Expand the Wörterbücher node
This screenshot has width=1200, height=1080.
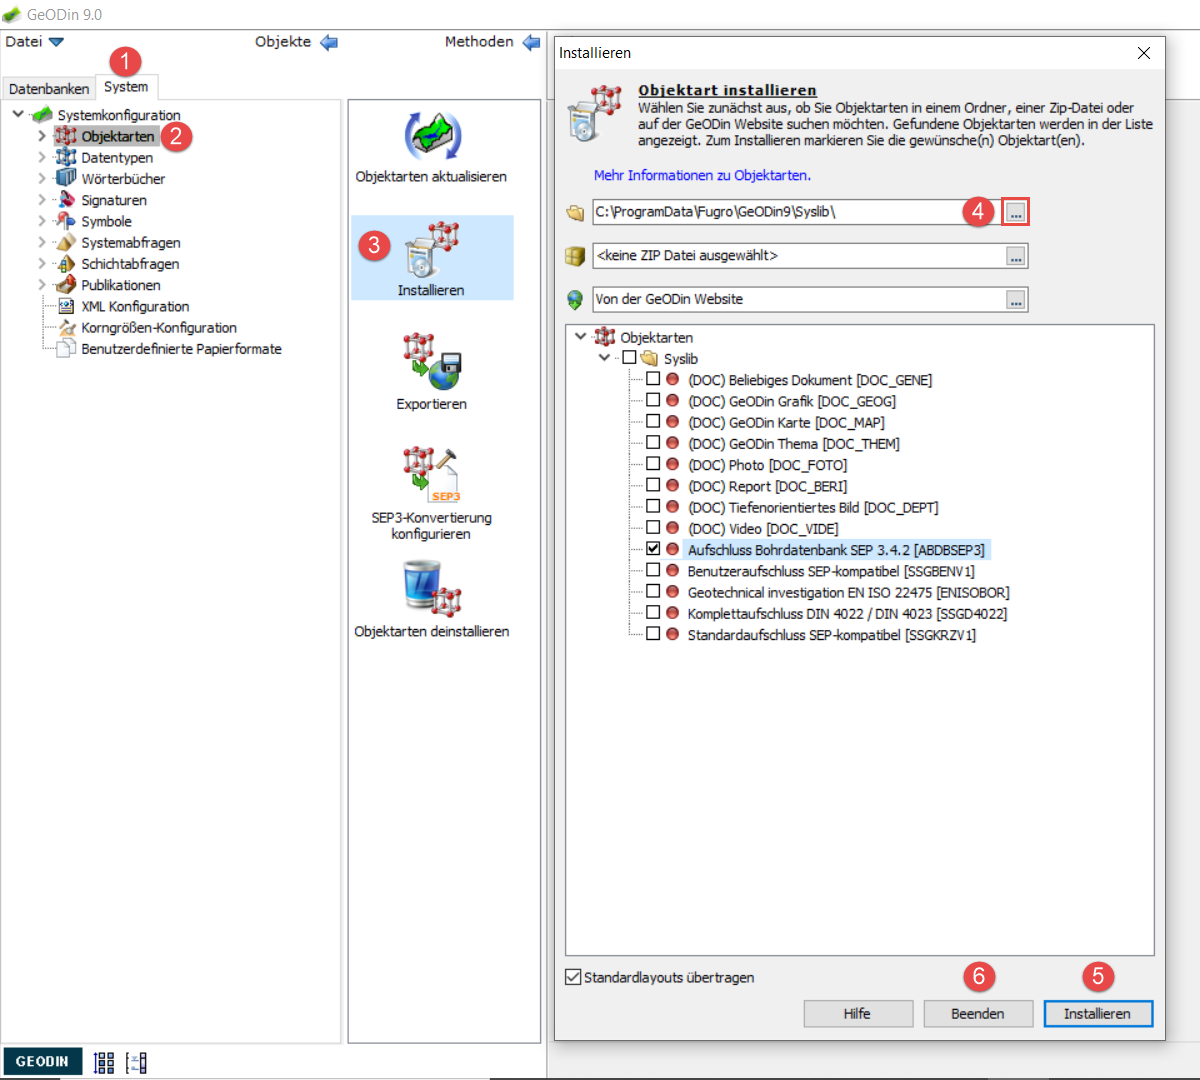[42, 178]
